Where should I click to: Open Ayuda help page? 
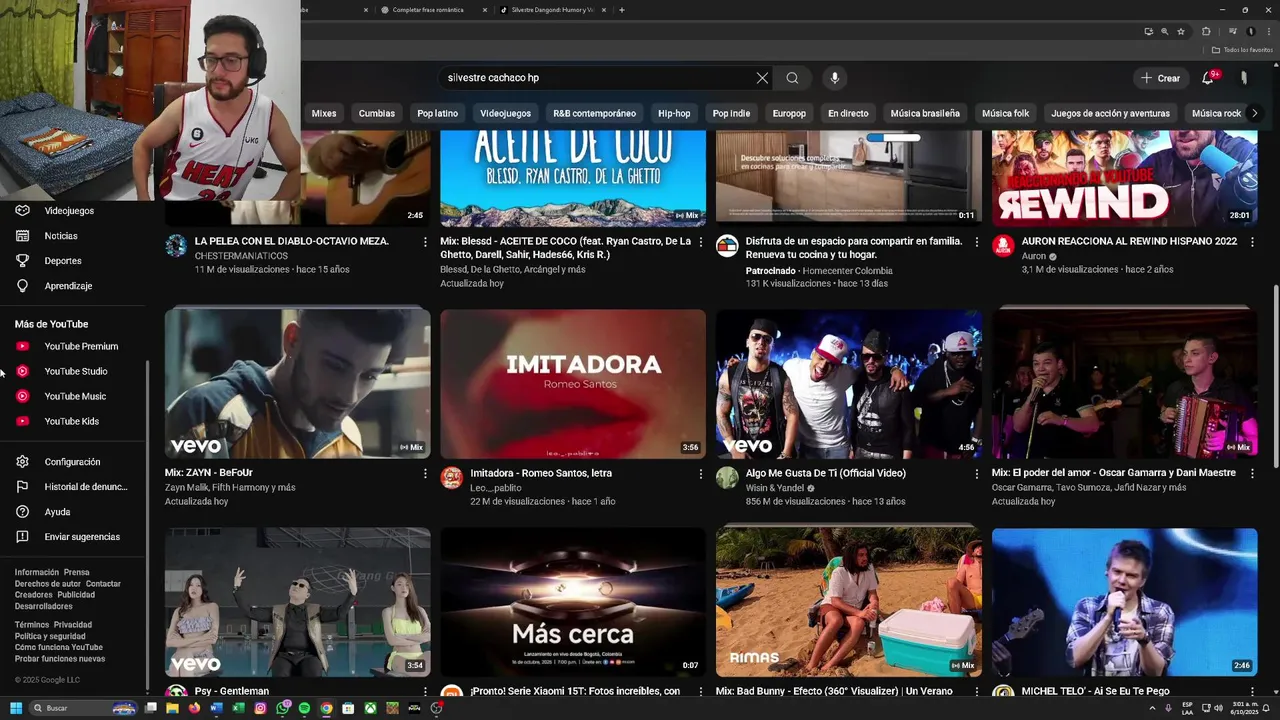(57, 512)
